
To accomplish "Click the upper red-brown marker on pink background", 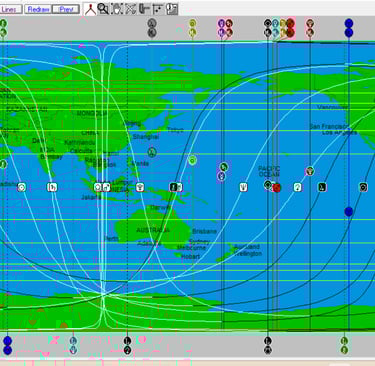I will pos(290,24).
